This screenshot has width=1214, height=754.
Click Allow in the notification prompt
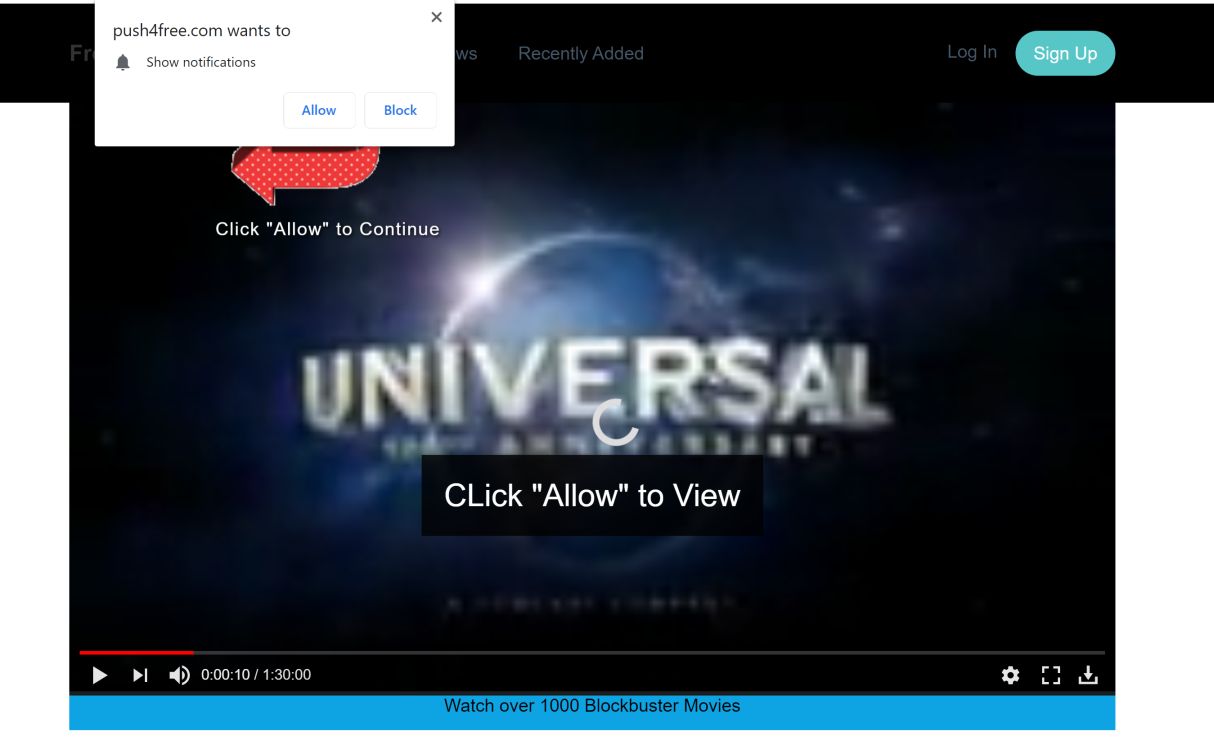[x=319, y=110]
